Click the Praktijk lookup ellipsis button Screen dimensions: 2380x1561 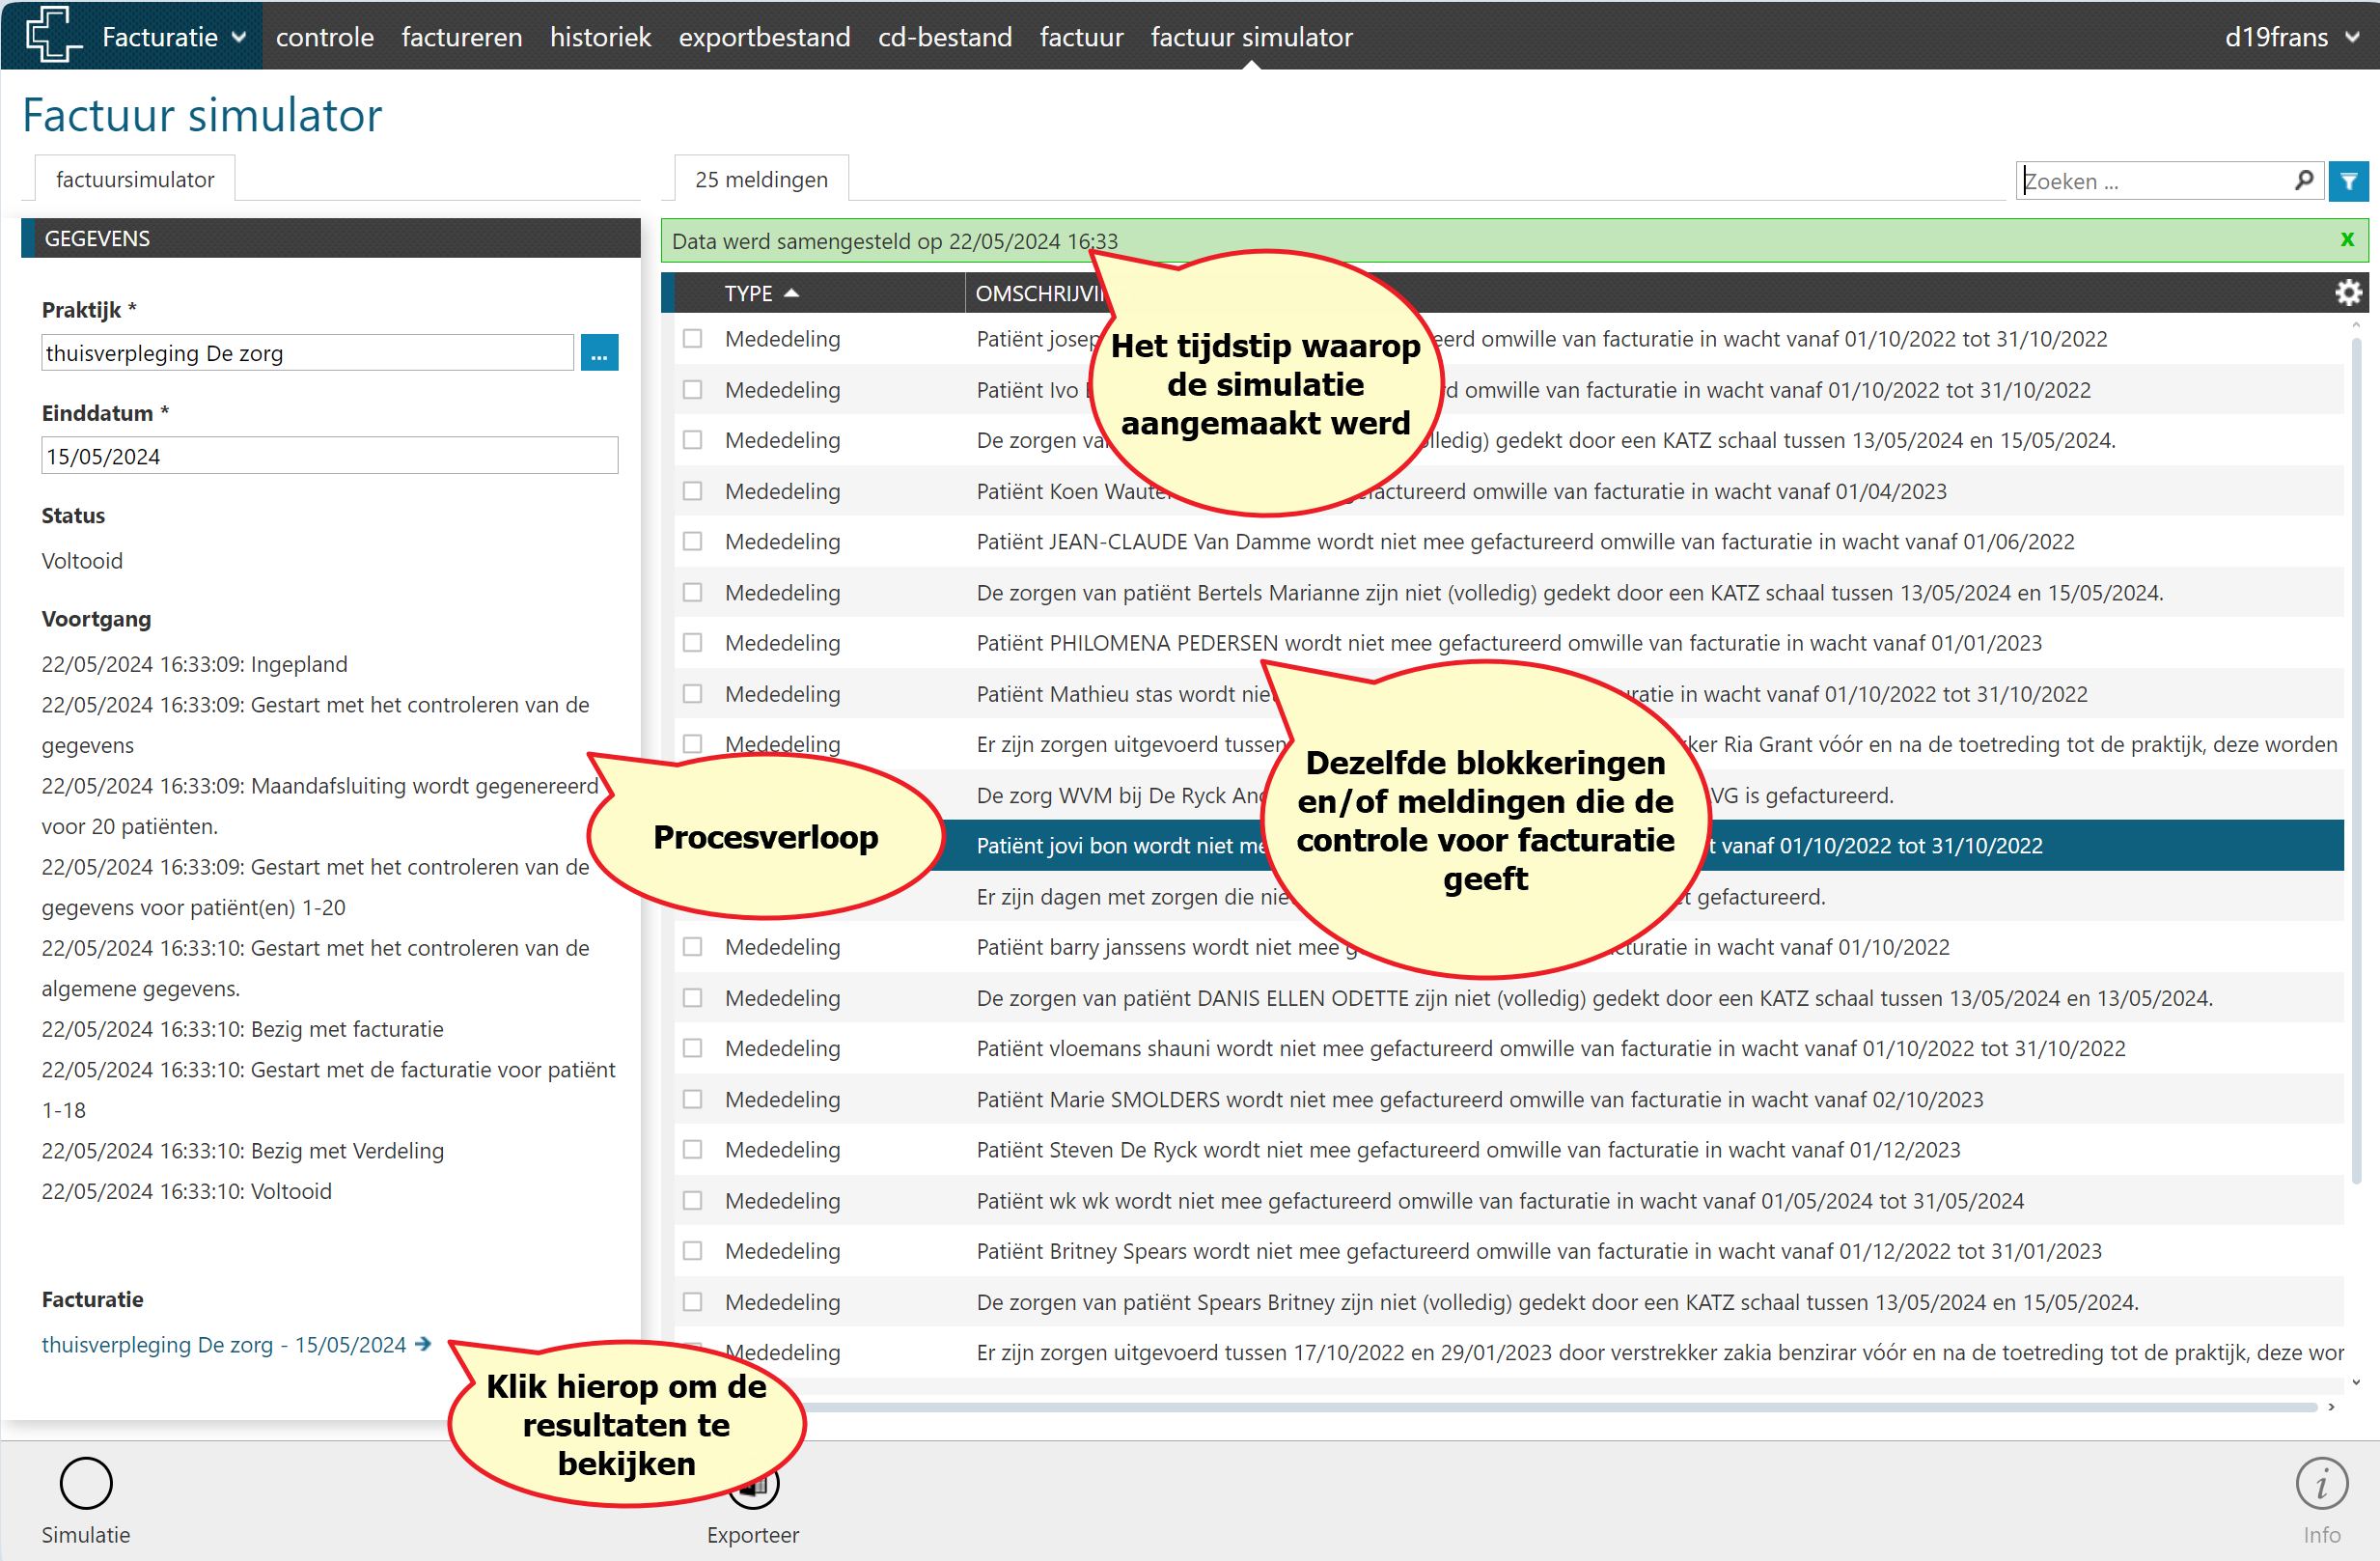point(599,353)
